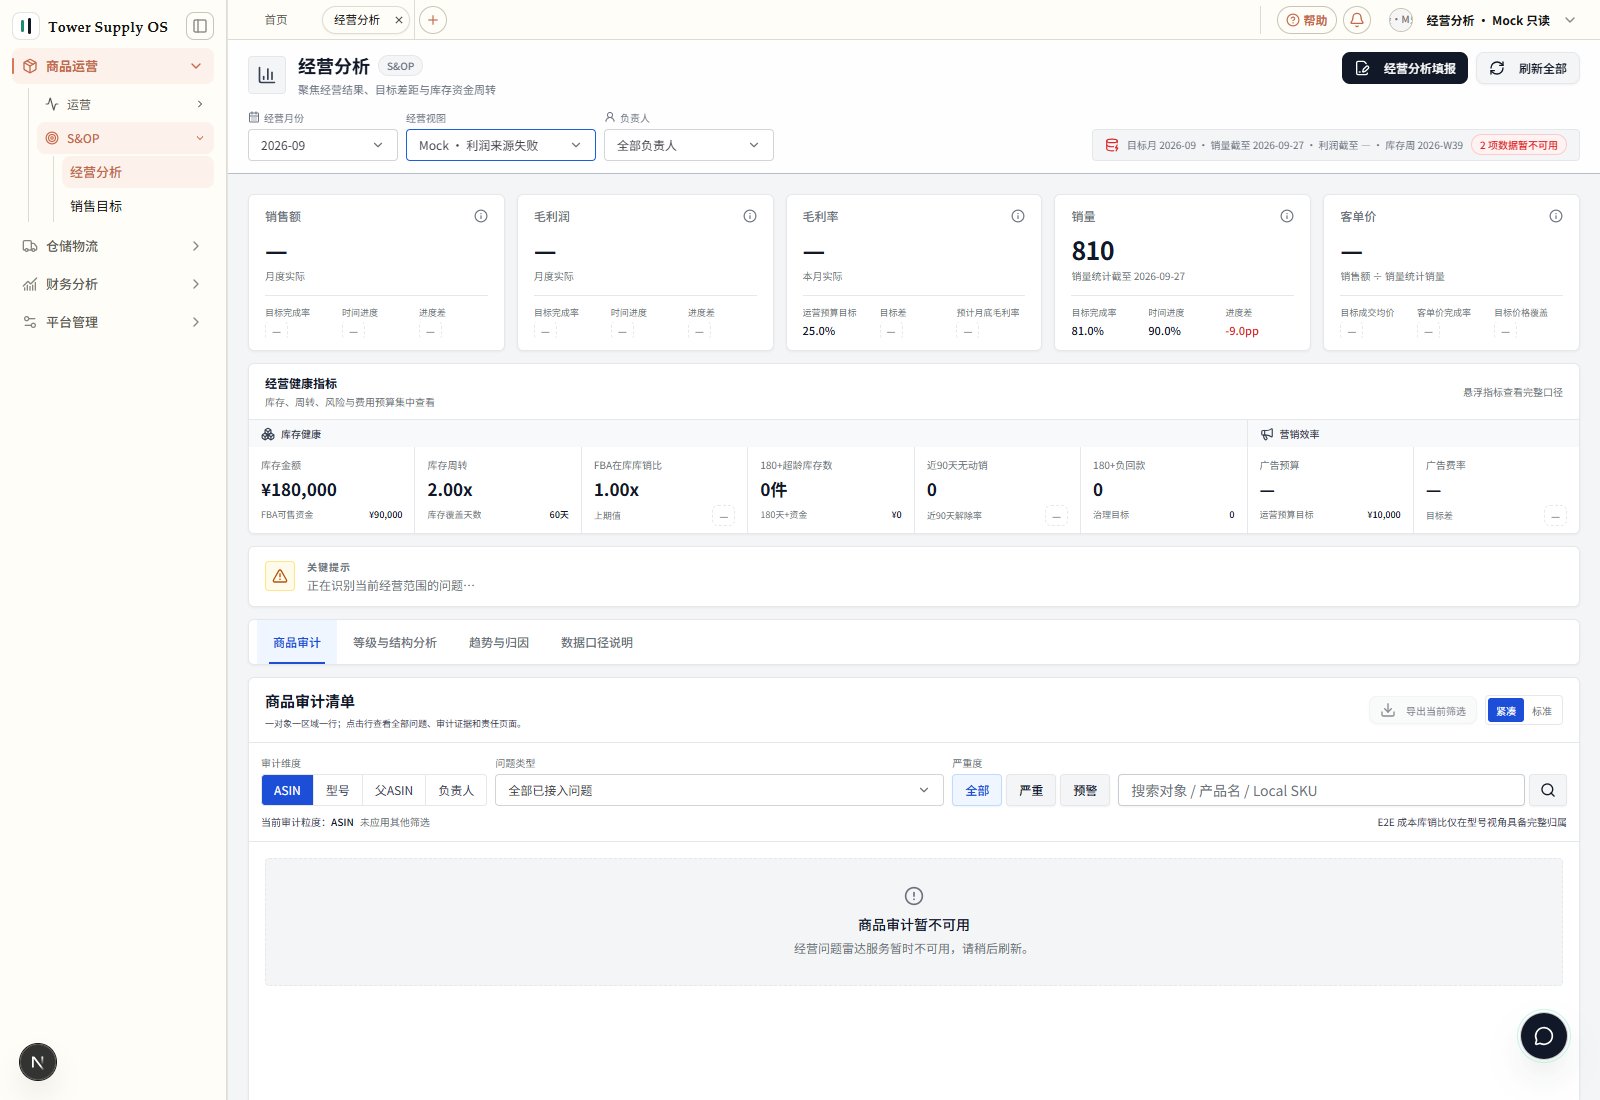Open info icon on 客单价 card

point(1556,216)
